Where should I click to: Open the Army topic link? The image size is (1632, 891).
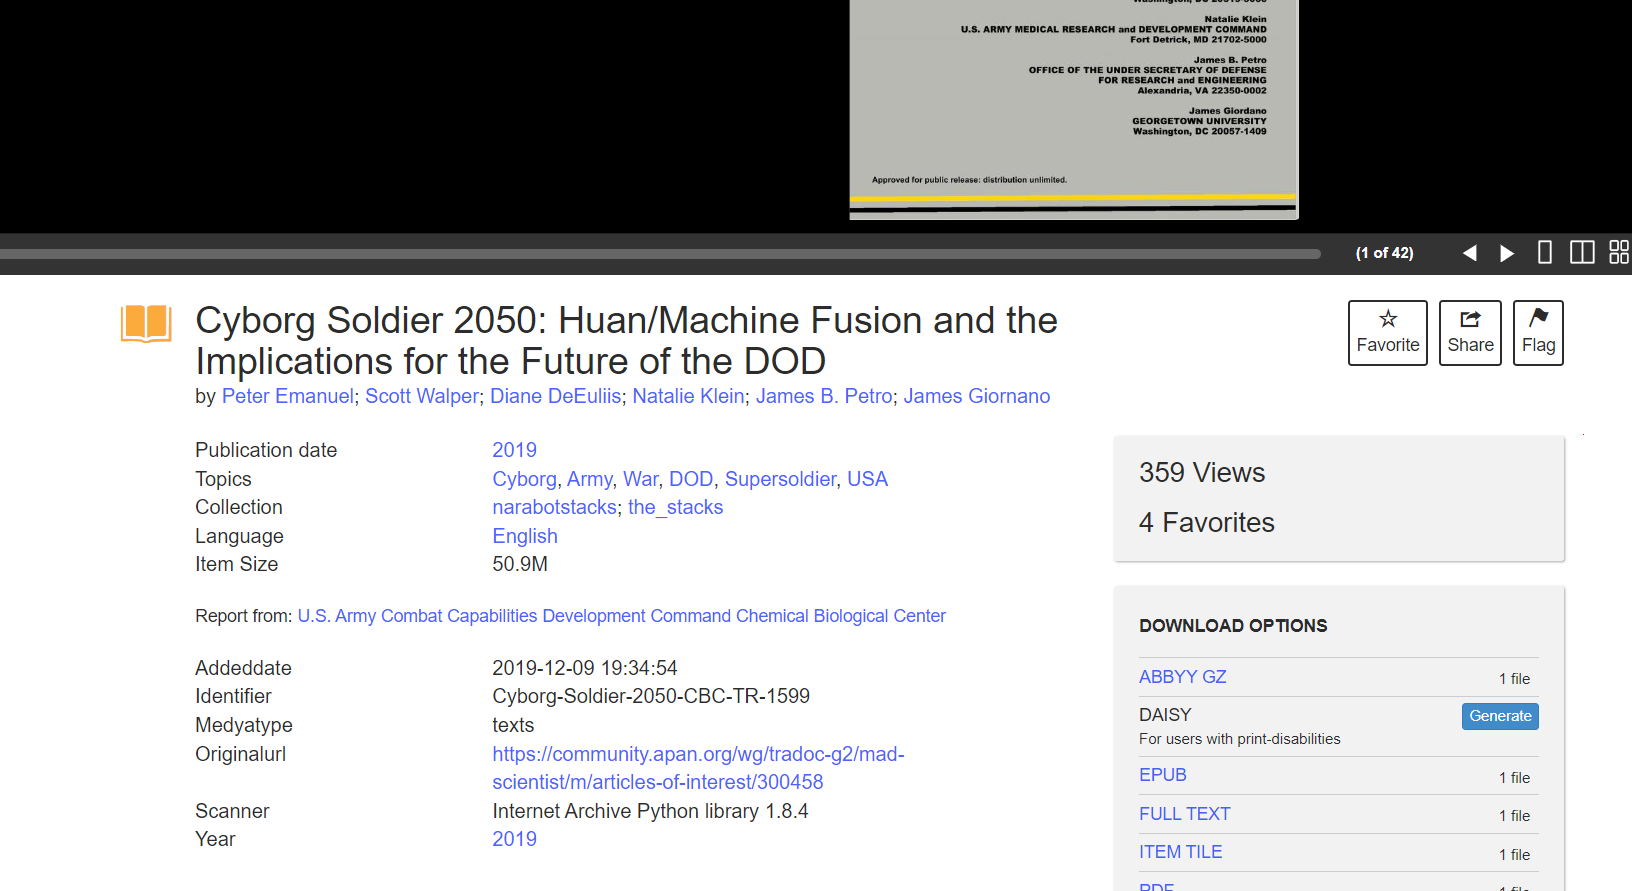click(x=590, y=479)
